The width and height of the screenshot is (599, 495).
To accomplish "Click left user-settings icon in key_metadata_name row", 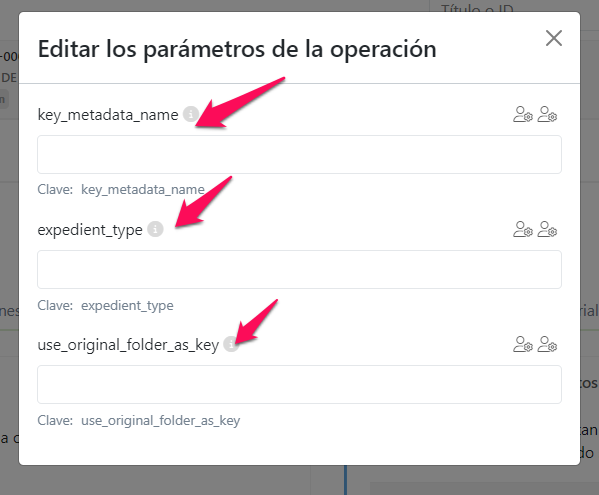I will [x=523, y=114].
